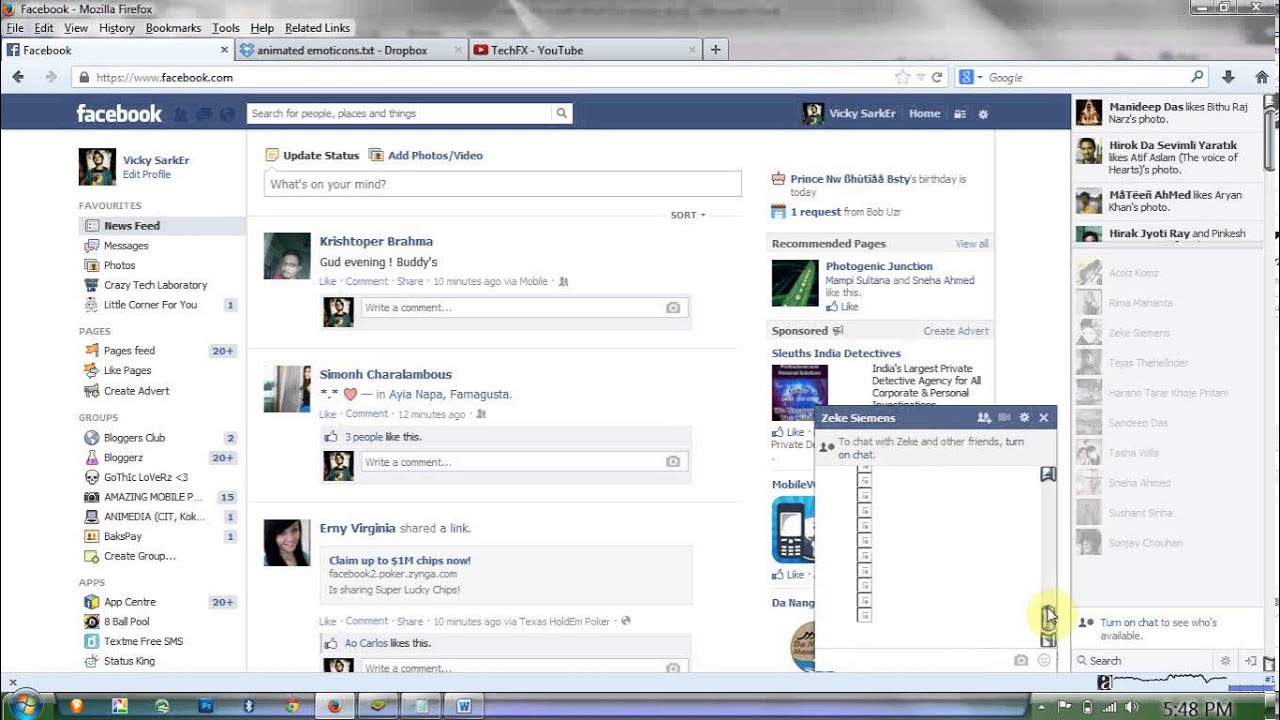The image size is (1280, 720).
Task: Open chat sidebar options gear
Action: [1225, 661]
